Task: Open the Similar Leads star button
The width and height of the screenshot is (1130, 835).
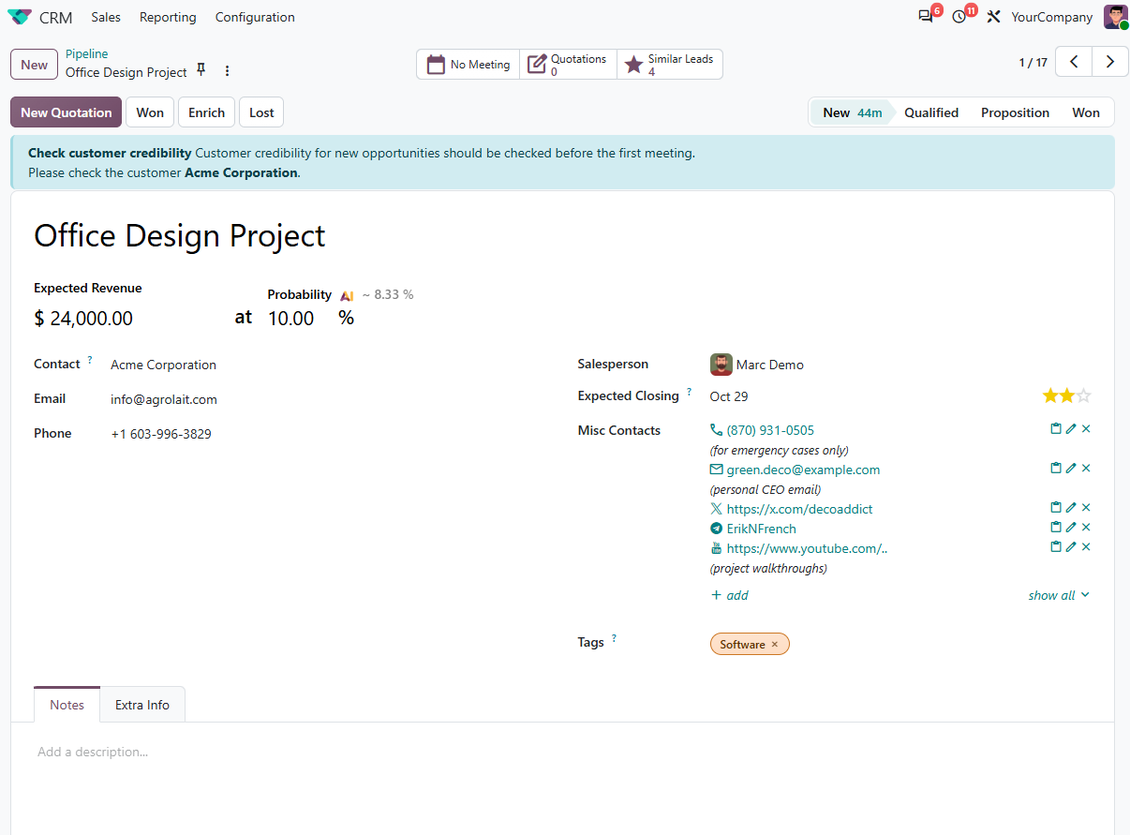Action: coord(669,64)
